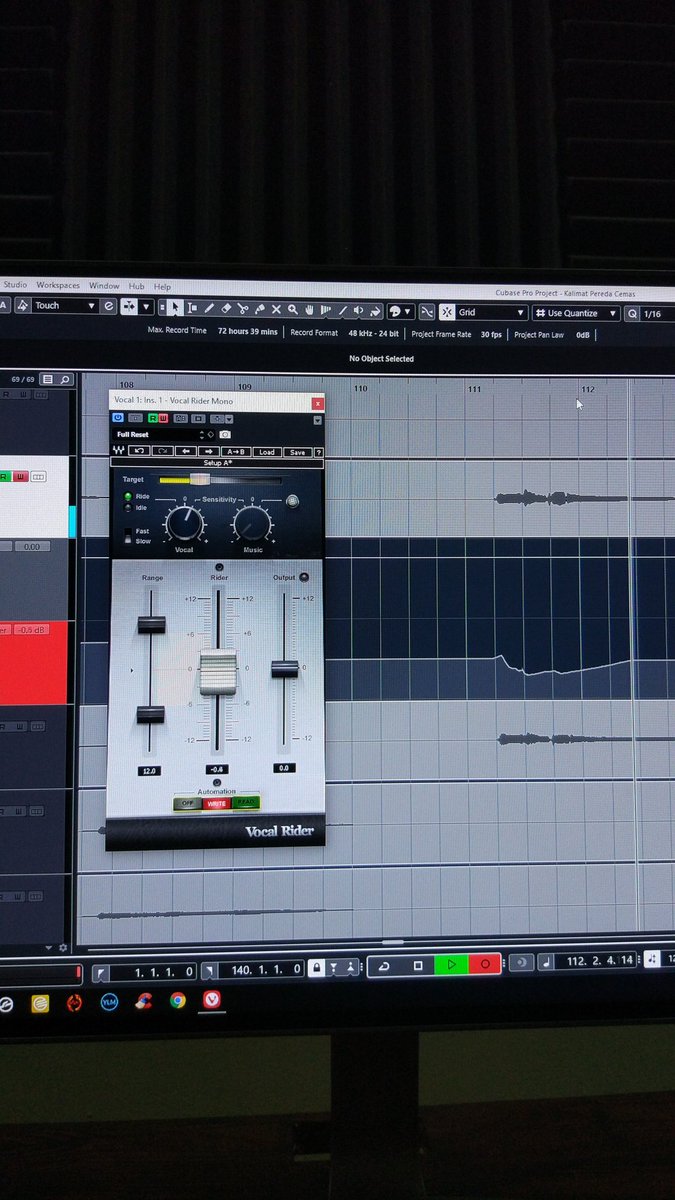The width and height of the screenshot is (675, 1200).
Task: Set Vocal Rider Automation to WRITE
Action: pos(217,803)
